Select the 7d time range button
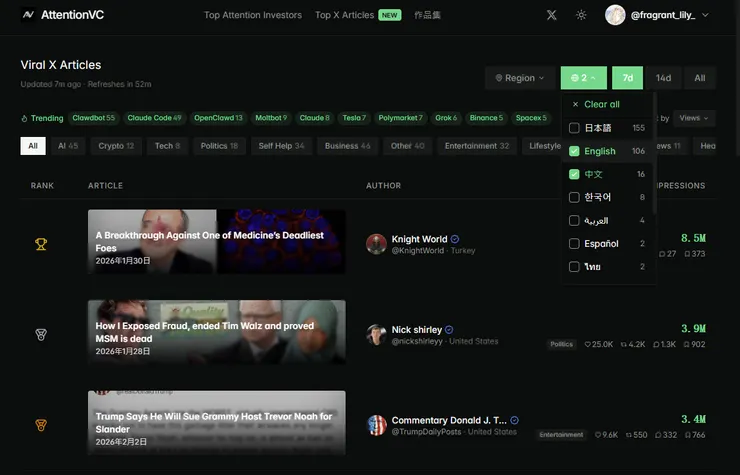Viewport: 740px width, 475px height. point(627,78)
